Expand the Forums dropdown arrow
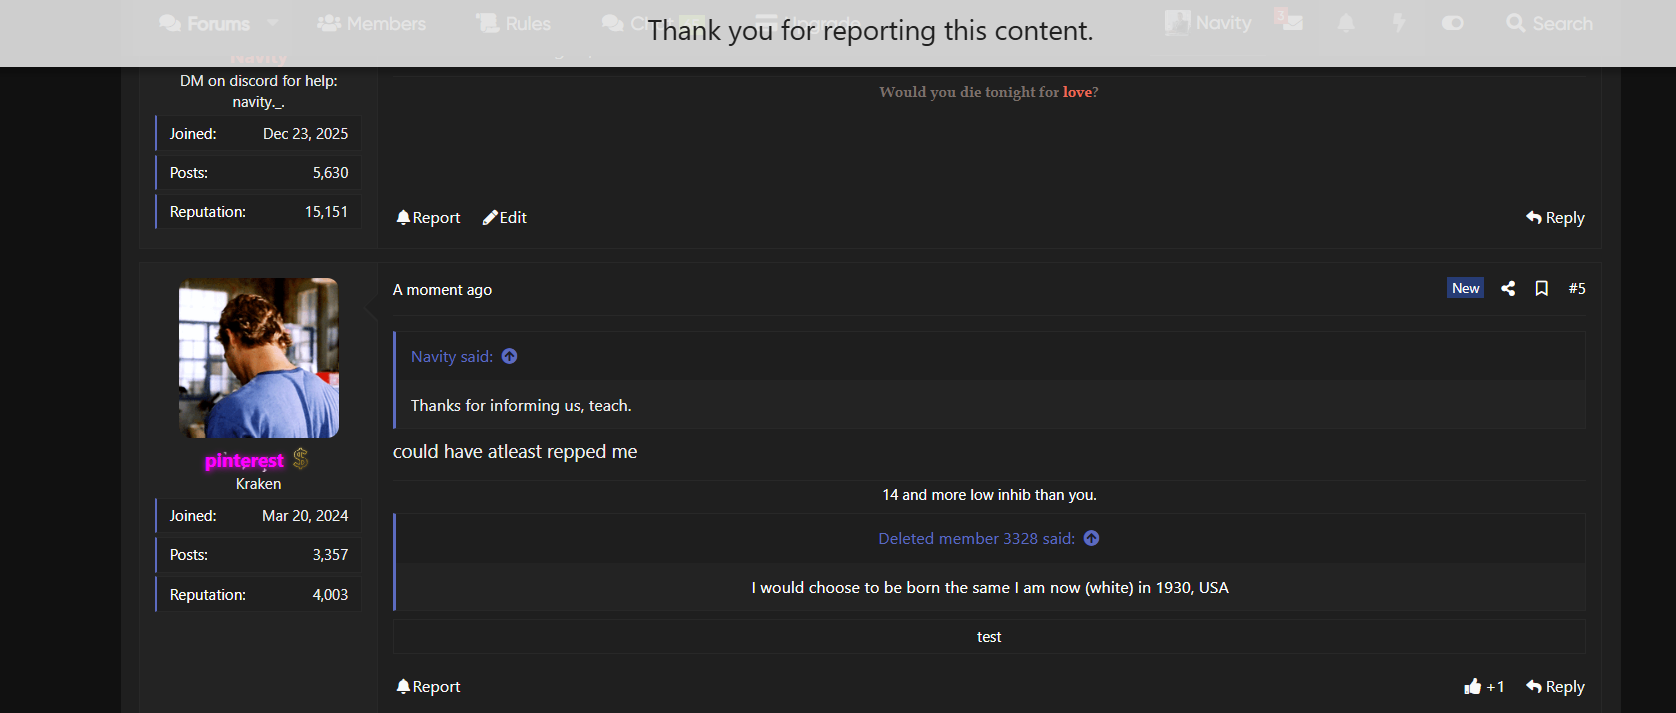 tap(273, 23)
